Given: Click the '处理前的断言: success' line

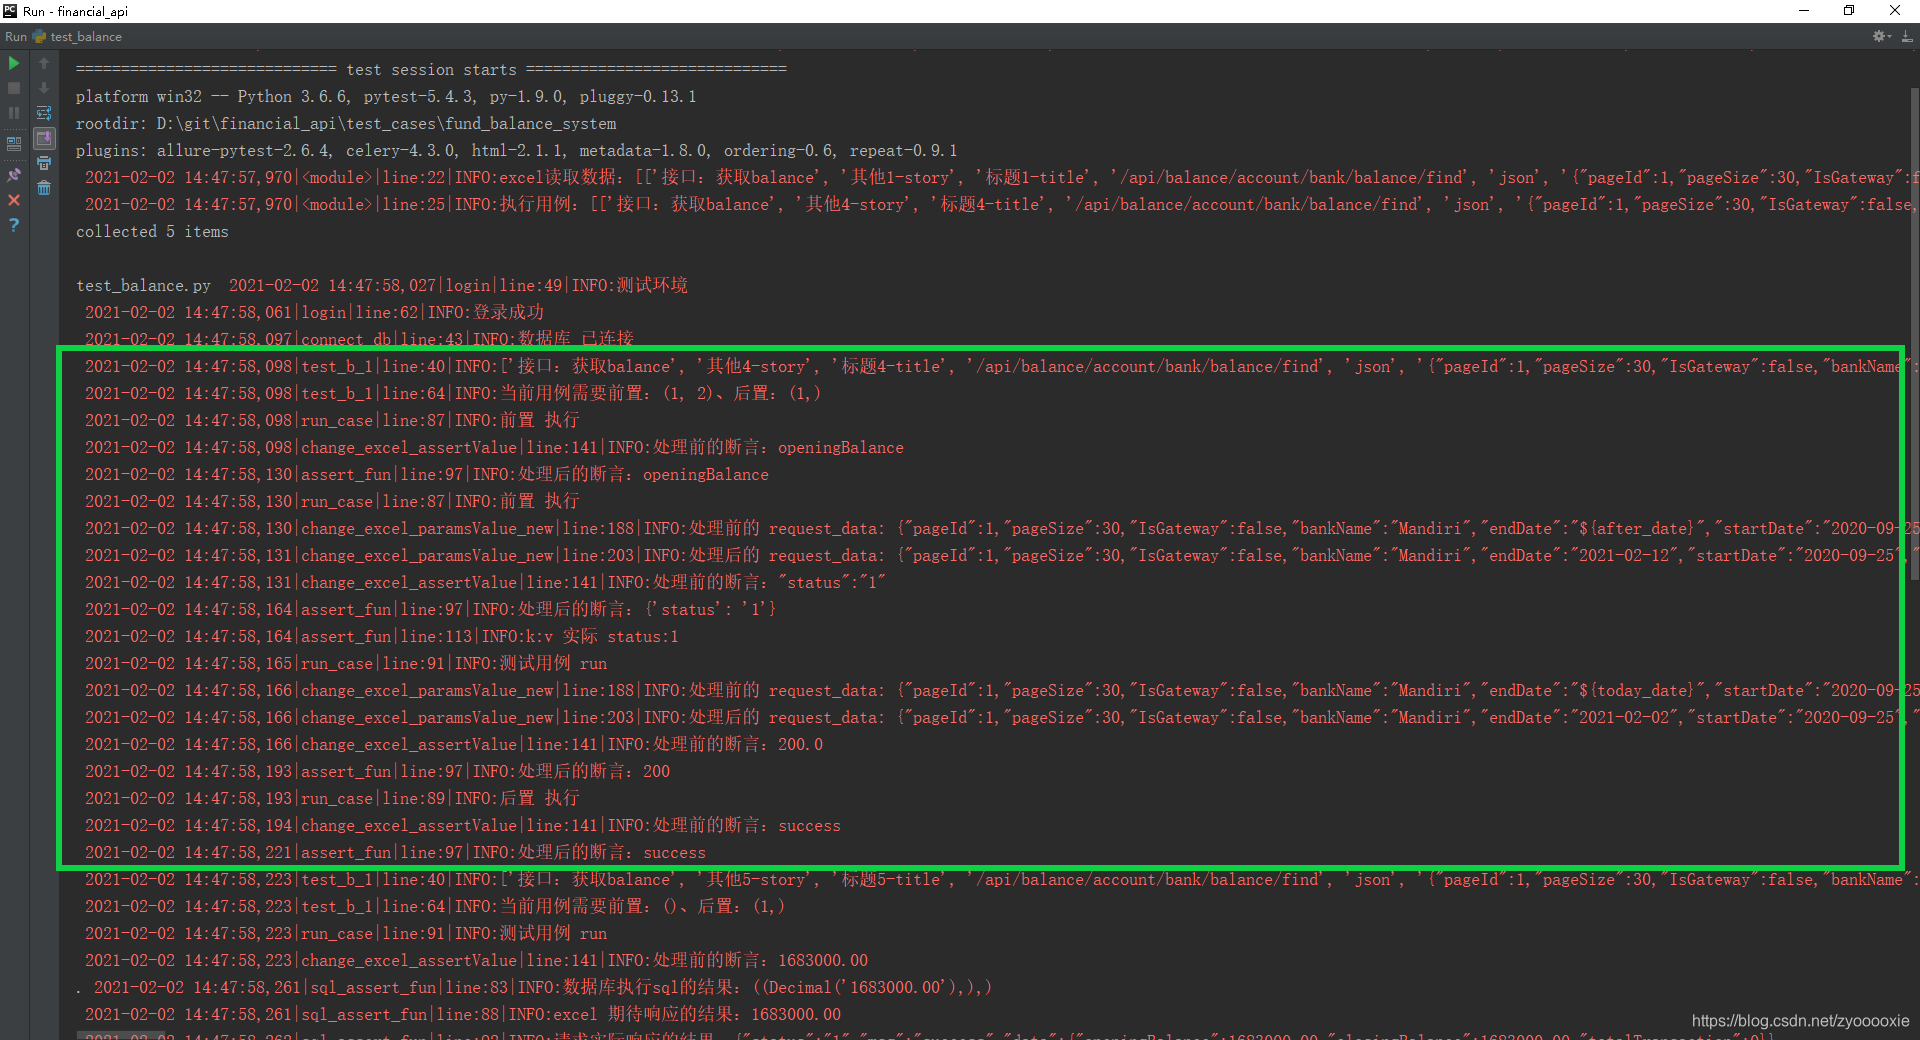Looking at the screenshot, I should point(463,826).
